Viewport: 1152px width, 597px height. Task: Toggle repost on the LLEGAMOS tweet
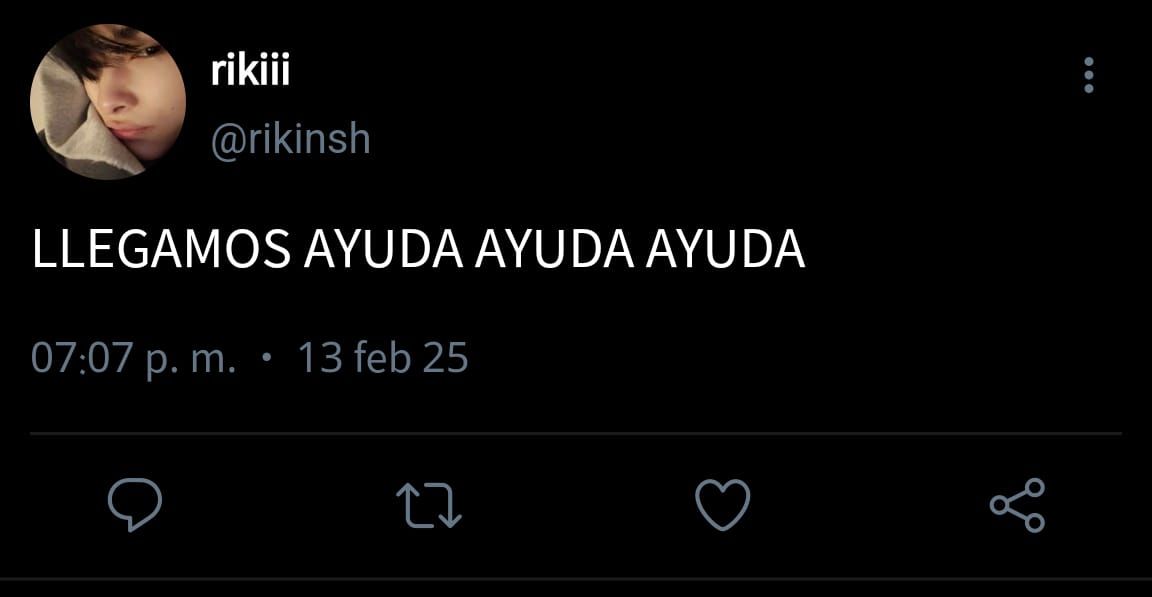429,505
